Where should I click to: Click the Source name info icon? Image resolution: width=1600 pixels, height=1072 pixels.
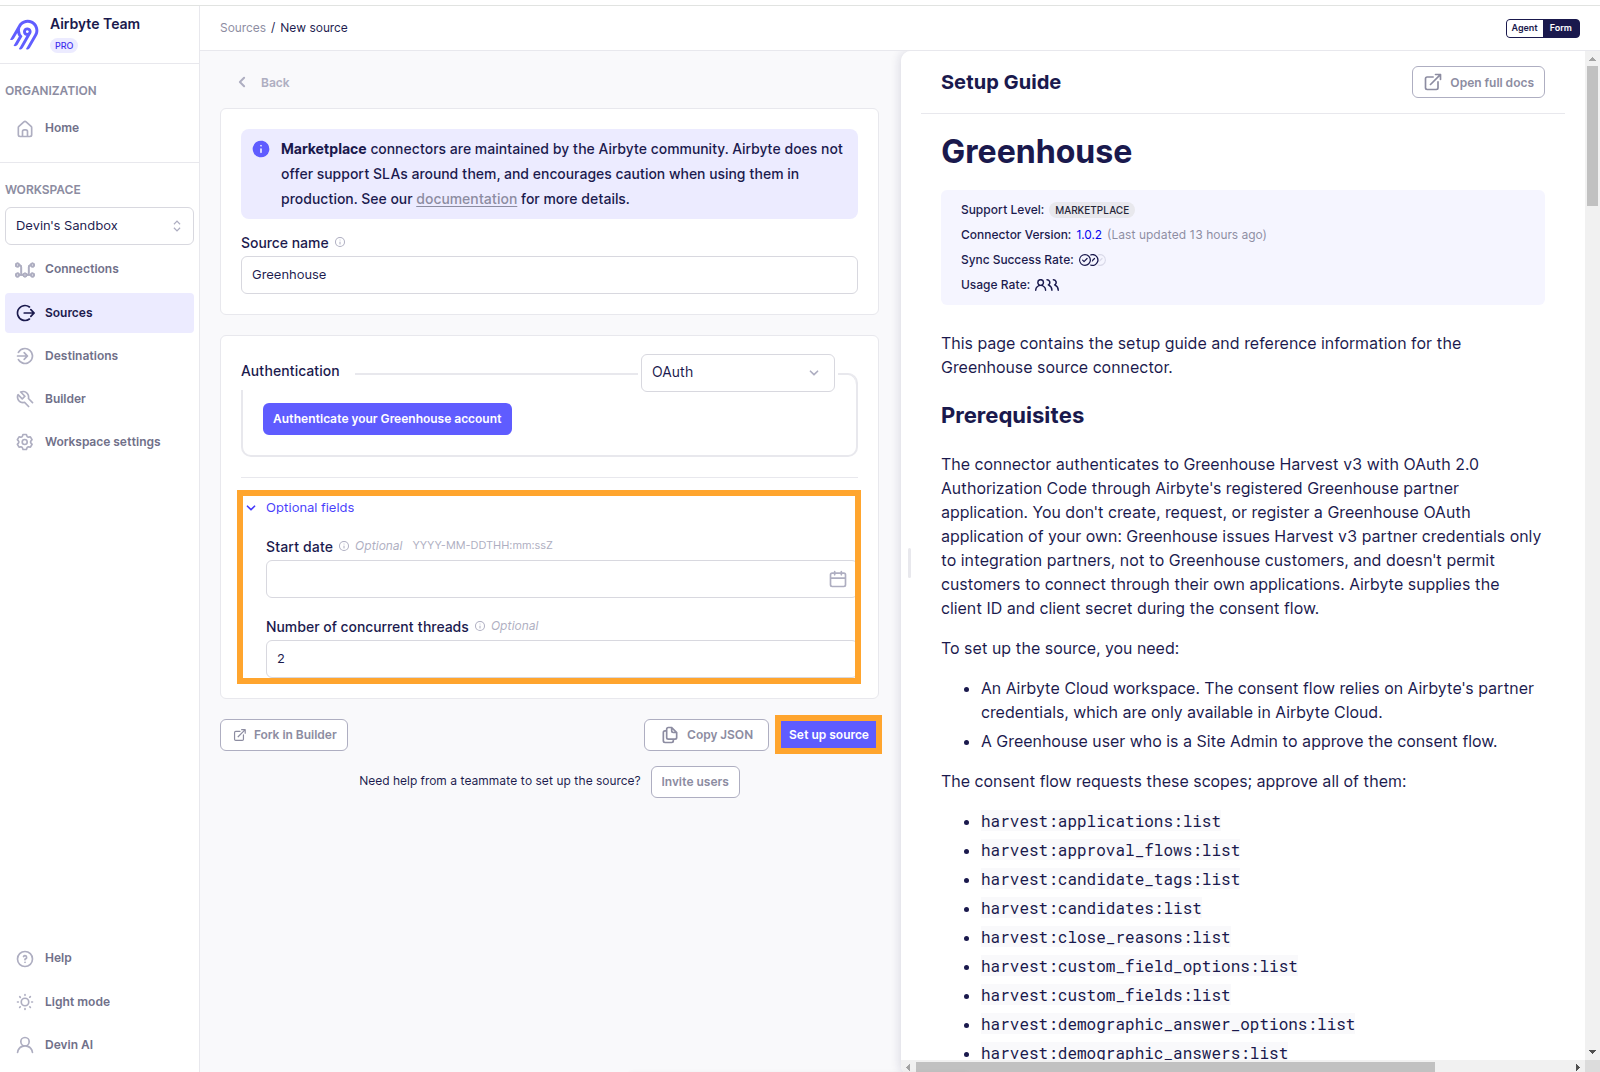[340, 242]
